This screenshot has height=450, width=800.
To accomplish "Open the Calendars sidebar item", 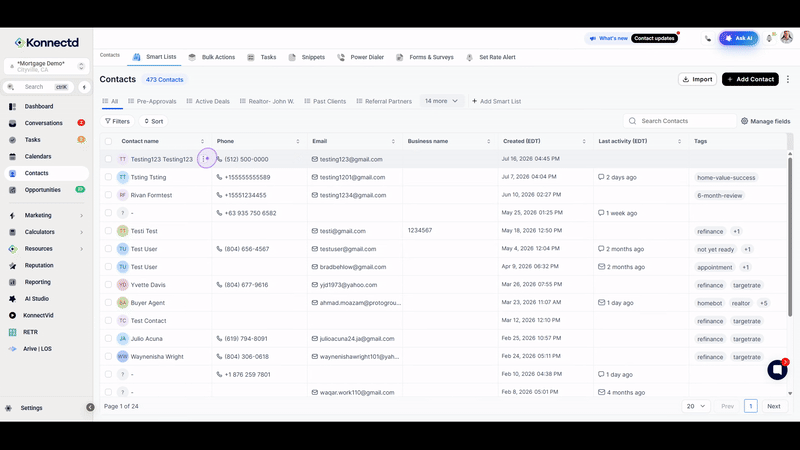I will (x=38, y=157).
